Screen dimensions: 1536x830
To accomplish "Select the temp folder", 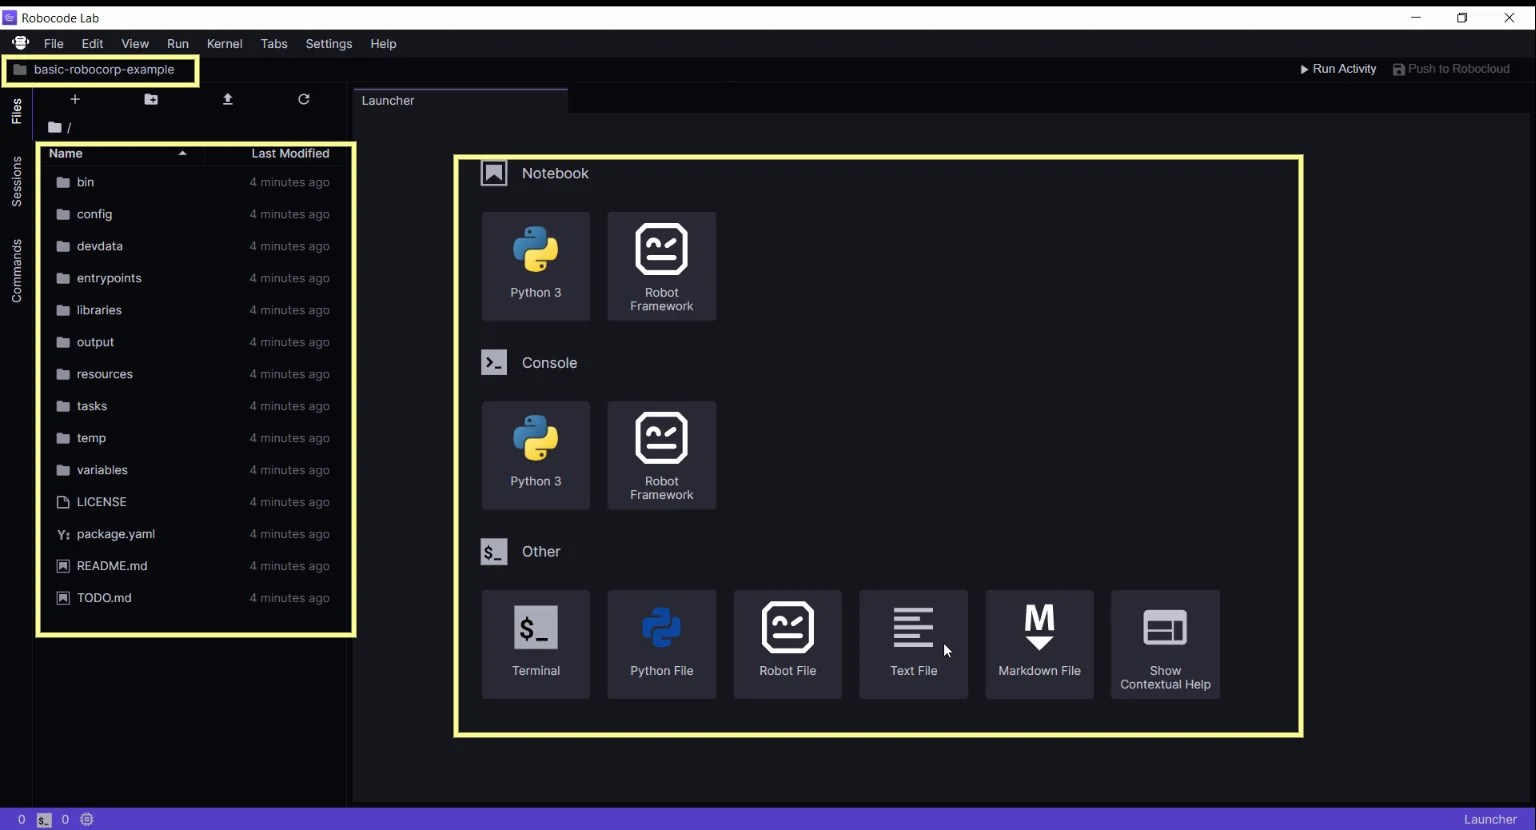I will pyautogui.click(x=195, y=438).
